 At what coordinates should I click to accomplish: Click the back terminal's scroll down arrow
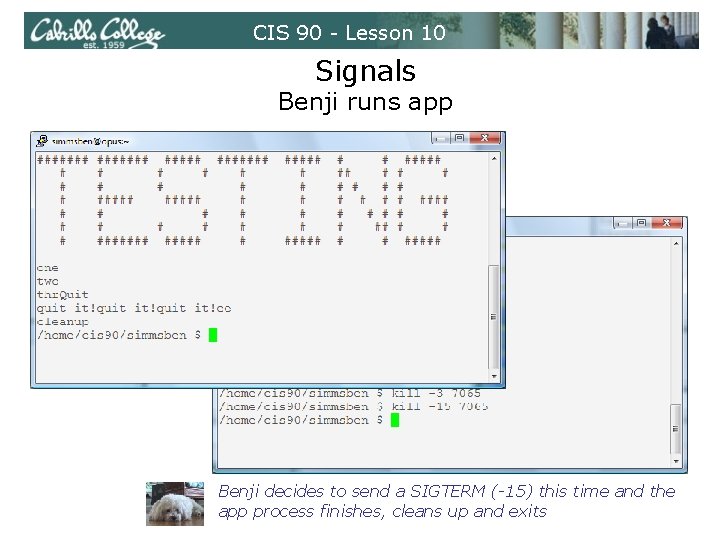(676, 461)
